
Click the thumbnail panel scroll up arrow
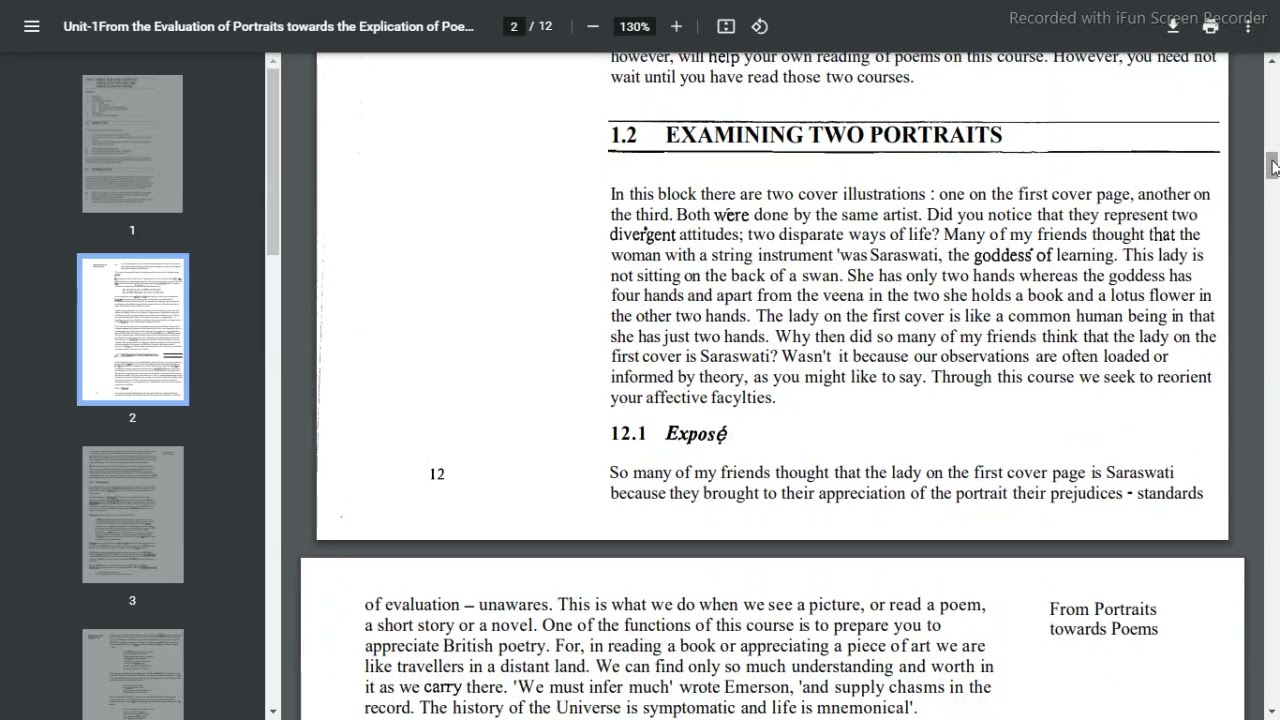[x=273, y=61]
